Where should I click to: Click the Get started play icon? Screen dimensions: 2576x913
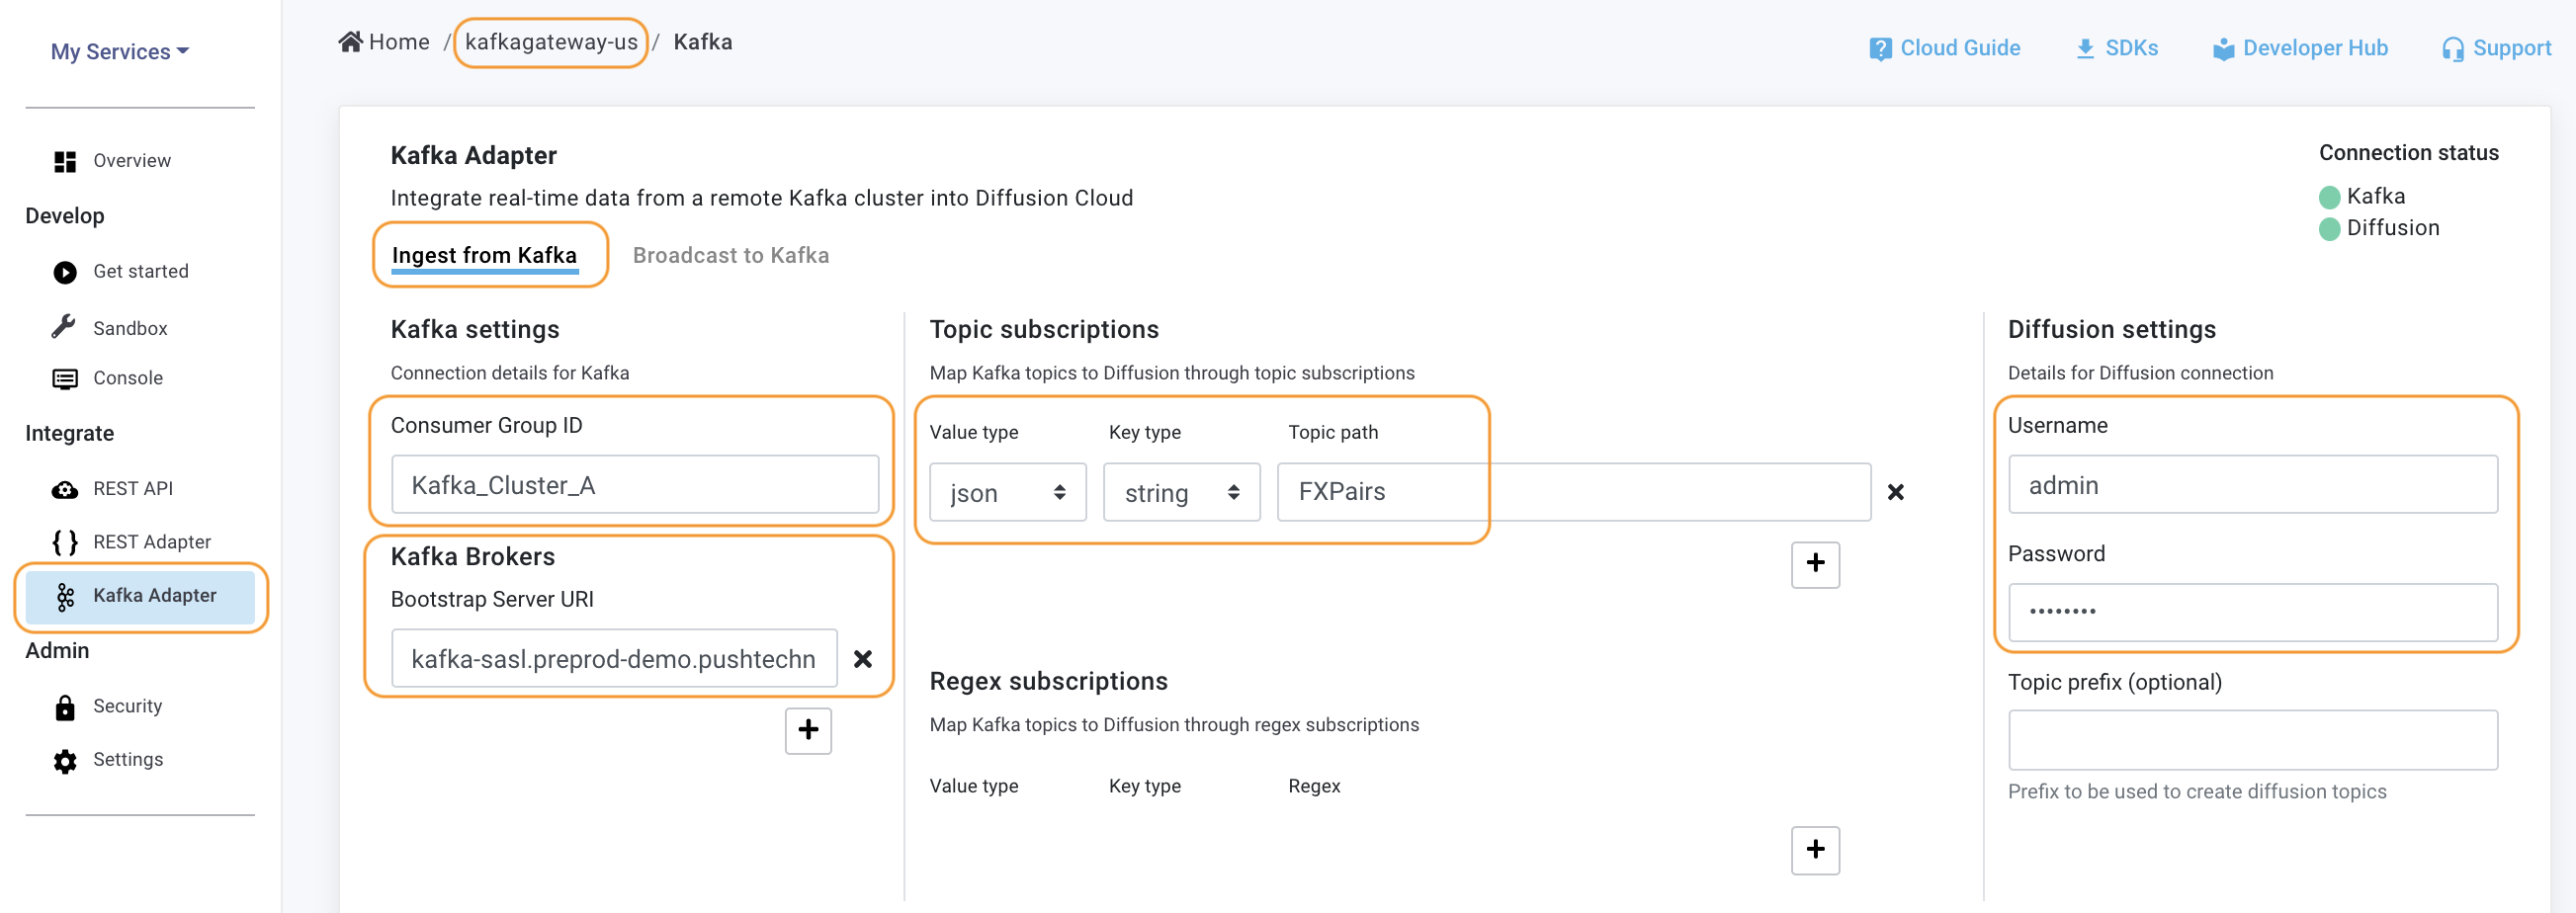(65, 272)
